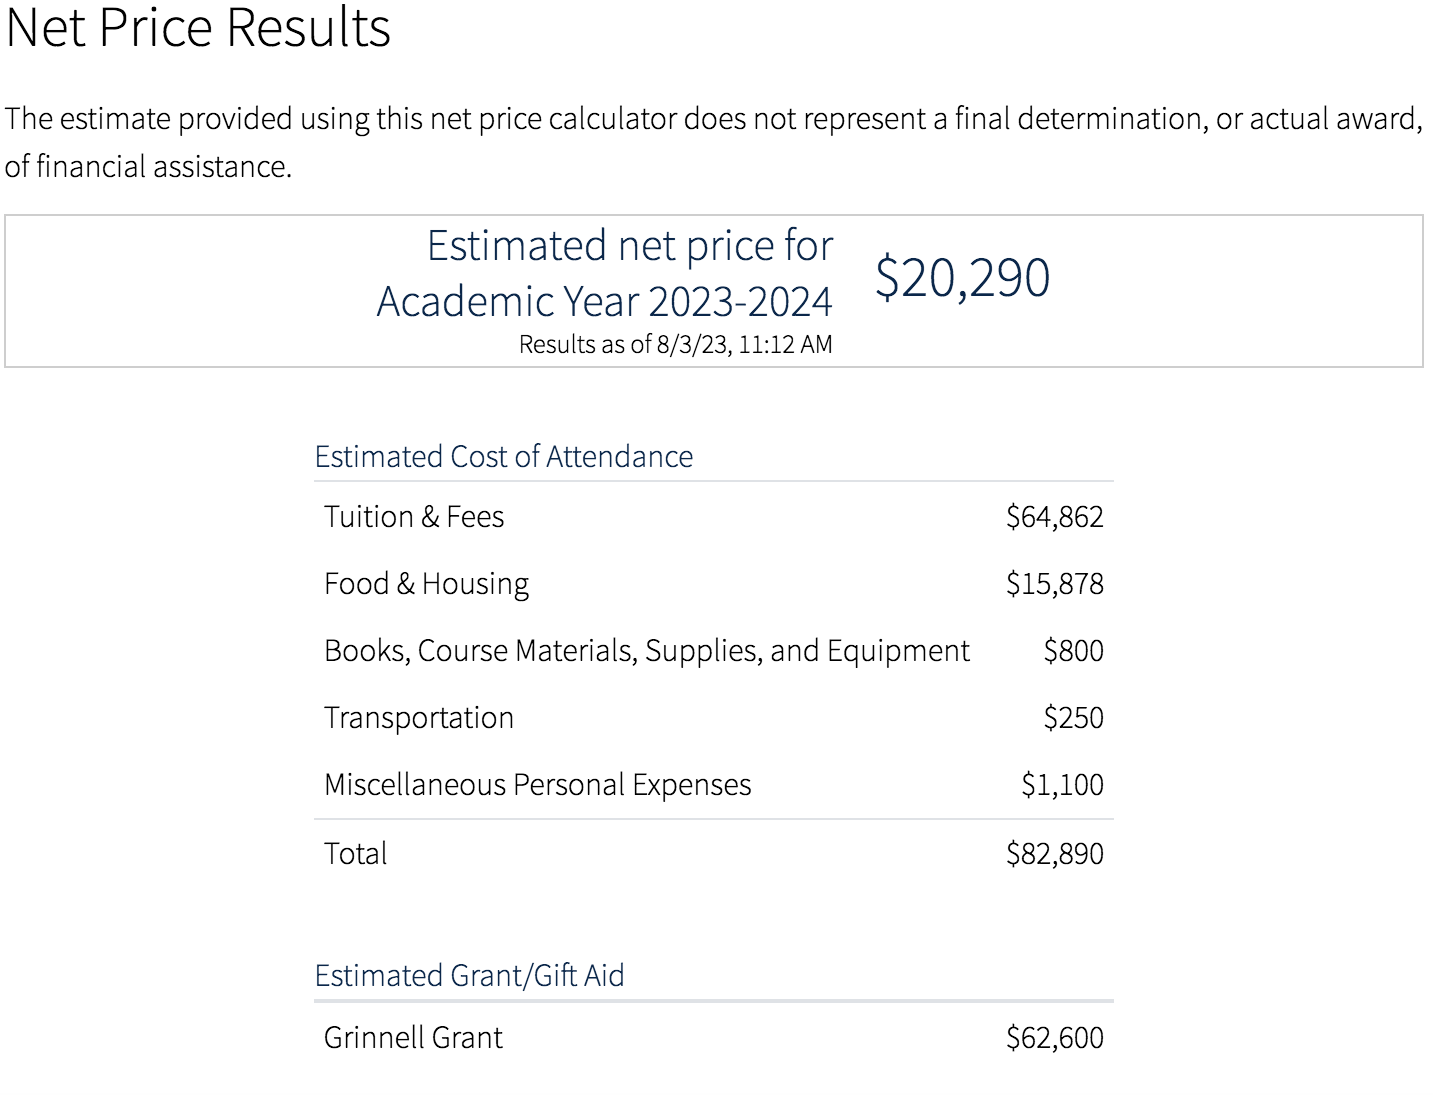Select the Miscellaneous Personal Expenses label

click(537, 785)
